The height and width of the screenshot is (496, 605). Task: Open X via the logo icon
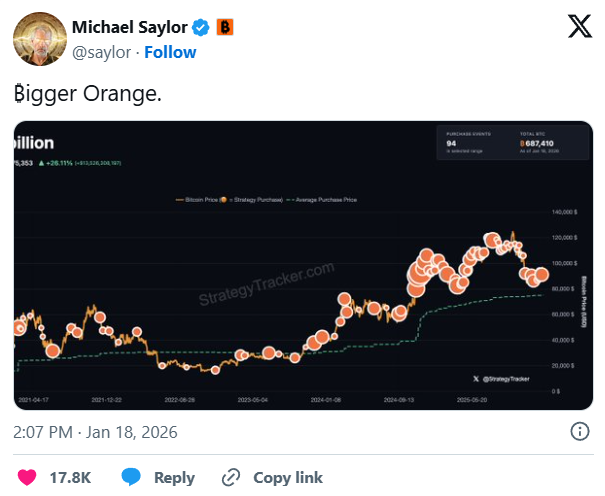[580, 29]
